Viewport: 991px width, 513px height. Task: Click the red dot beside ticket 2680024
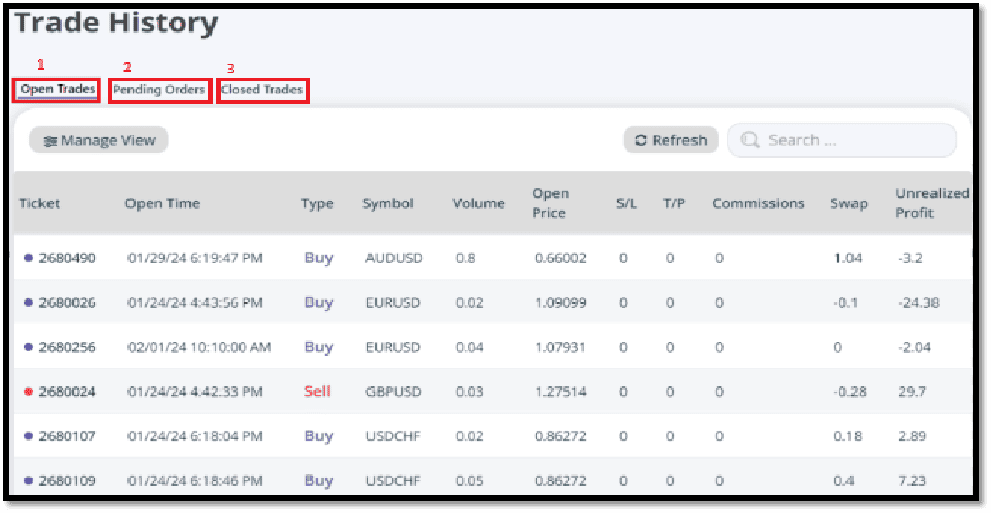(28, 392)
